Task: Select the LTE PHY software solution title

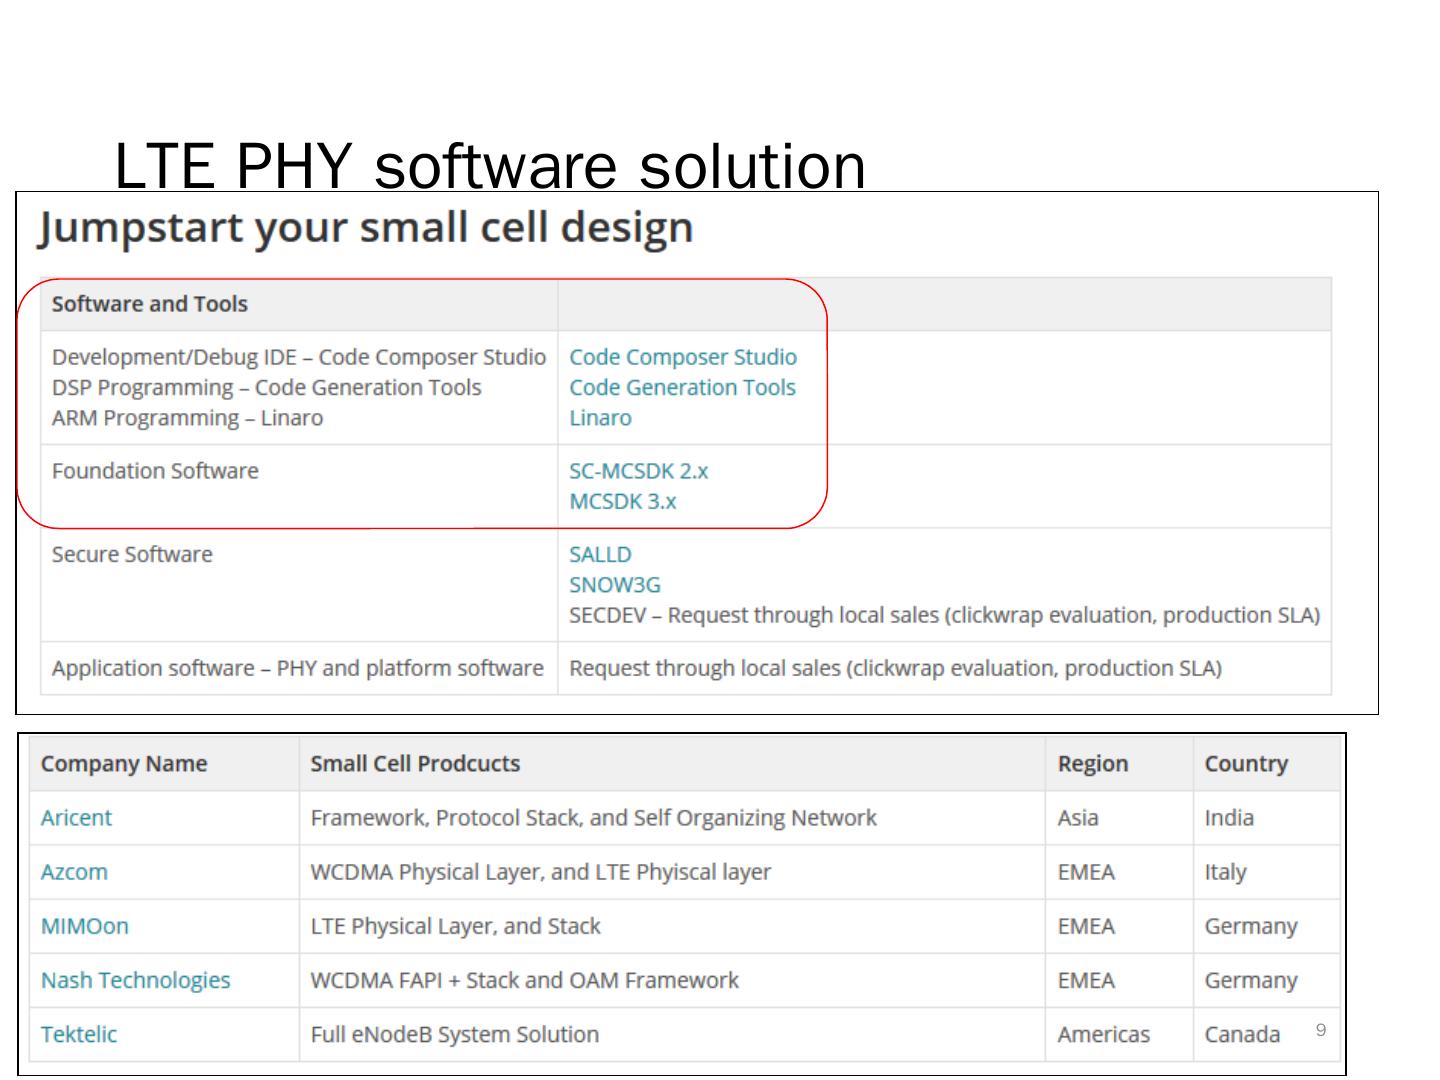Action: point(490,165)
